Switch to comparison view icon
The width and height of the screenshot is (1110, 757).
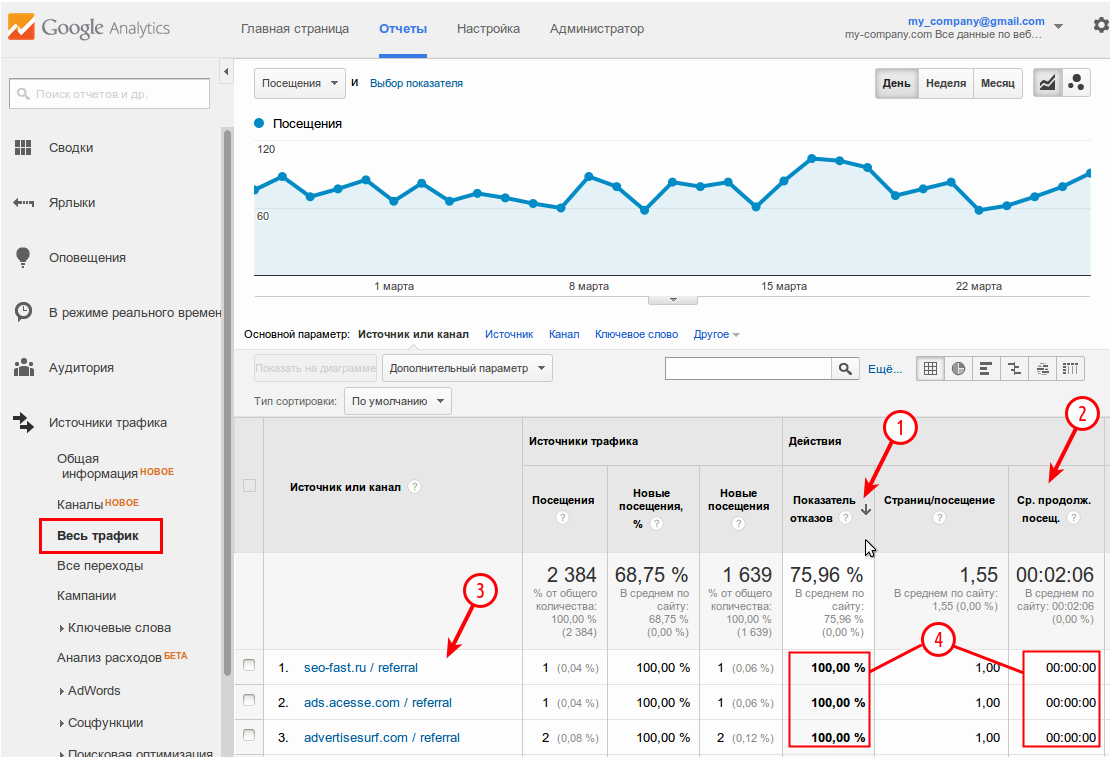1014,368
